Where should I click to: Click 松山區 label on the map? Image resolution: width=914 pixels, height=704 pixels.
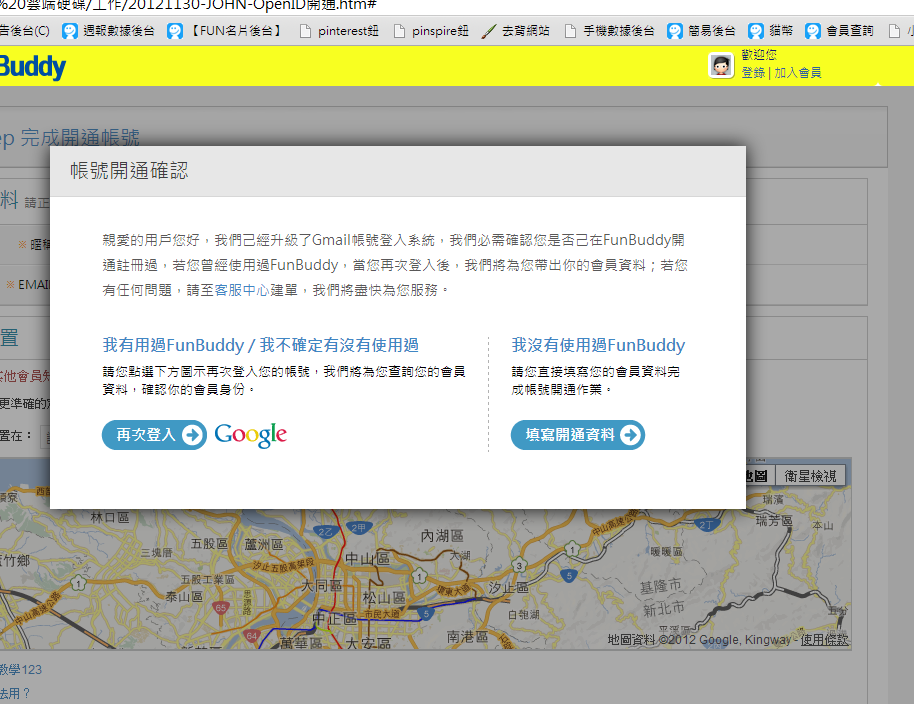pos(384,597)
